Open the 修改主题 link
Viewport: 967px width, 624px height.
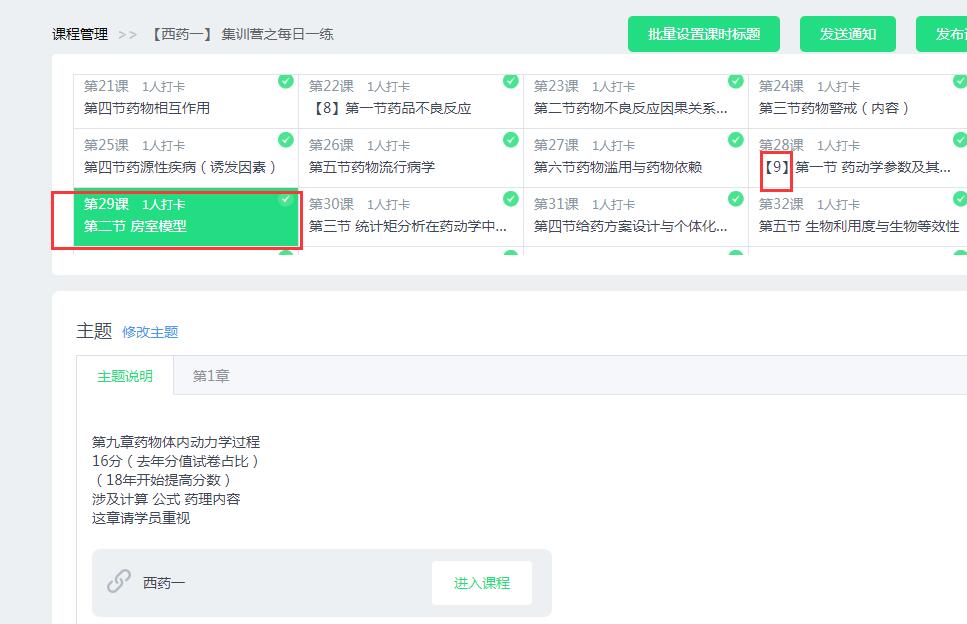[150, 332]
